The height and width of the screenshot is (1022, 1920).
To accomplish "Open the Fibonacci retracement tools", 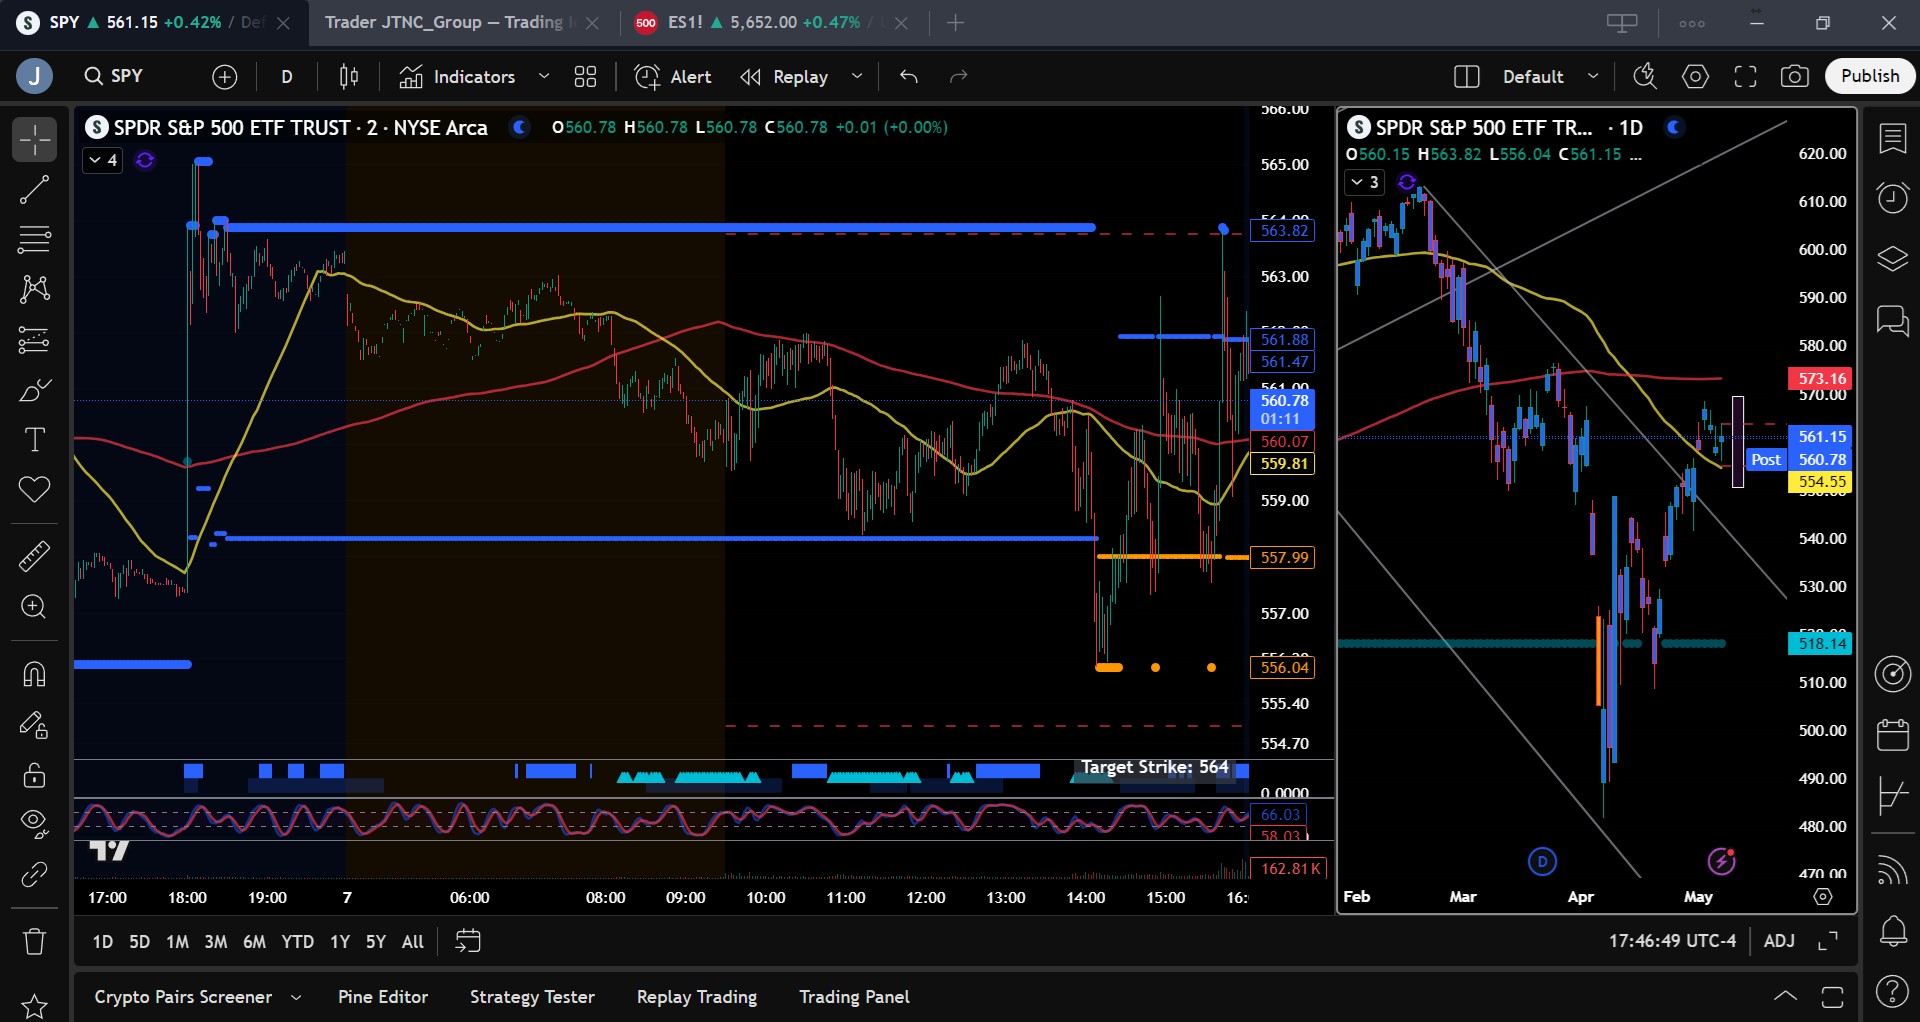I will click(x=34, y=240).
